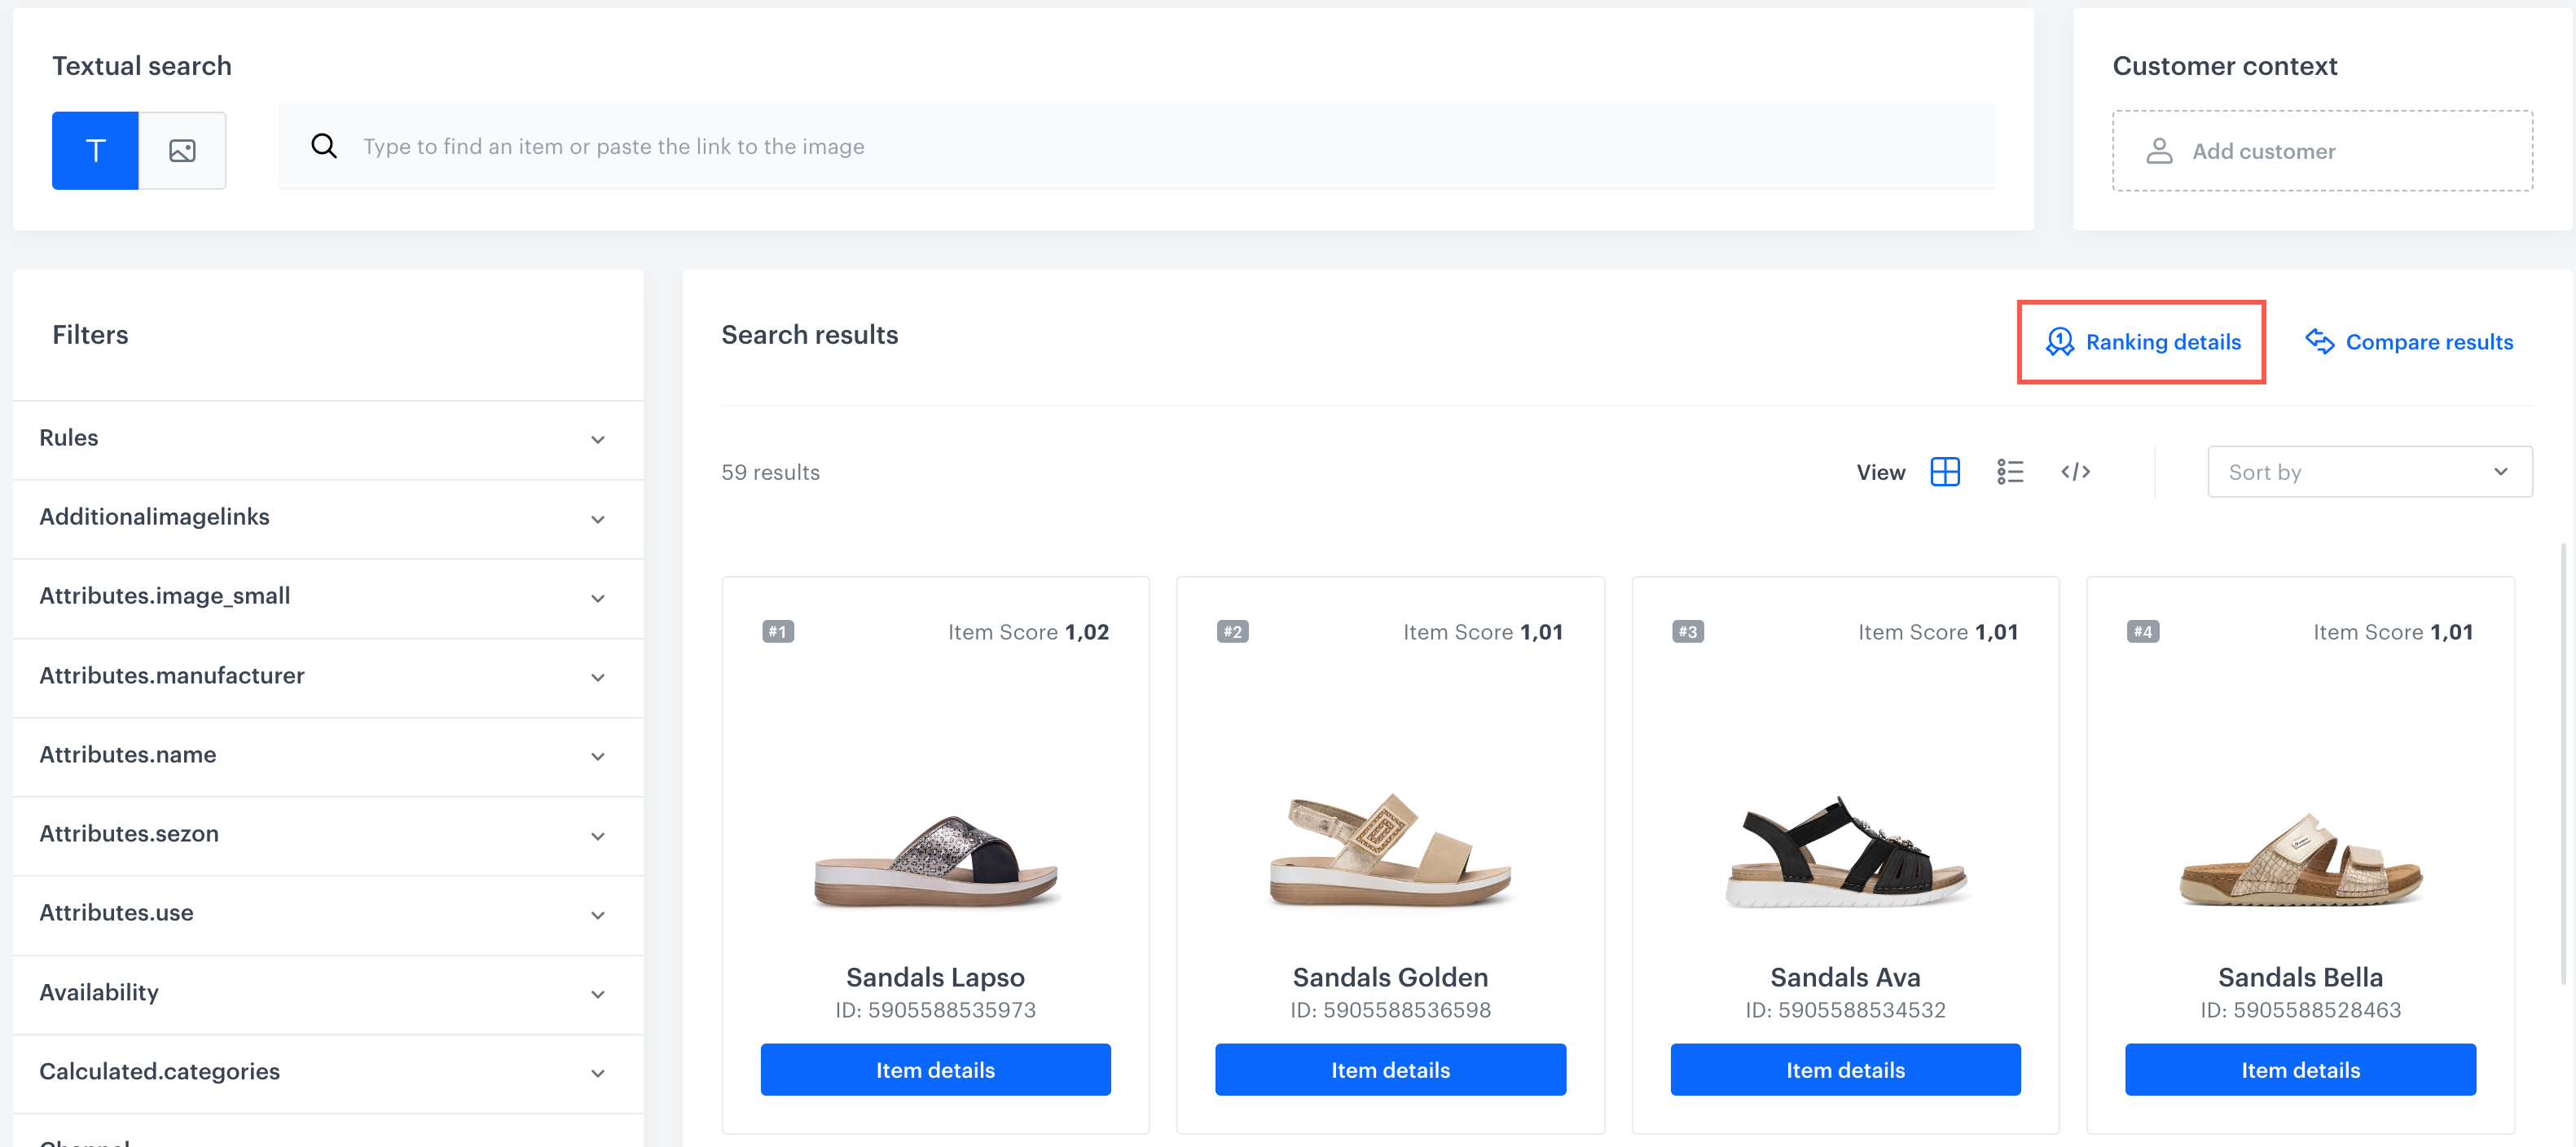Screen dimensions: 2576x1147
Task: Open the code view of results
Action: click(x=2076, y=471)
